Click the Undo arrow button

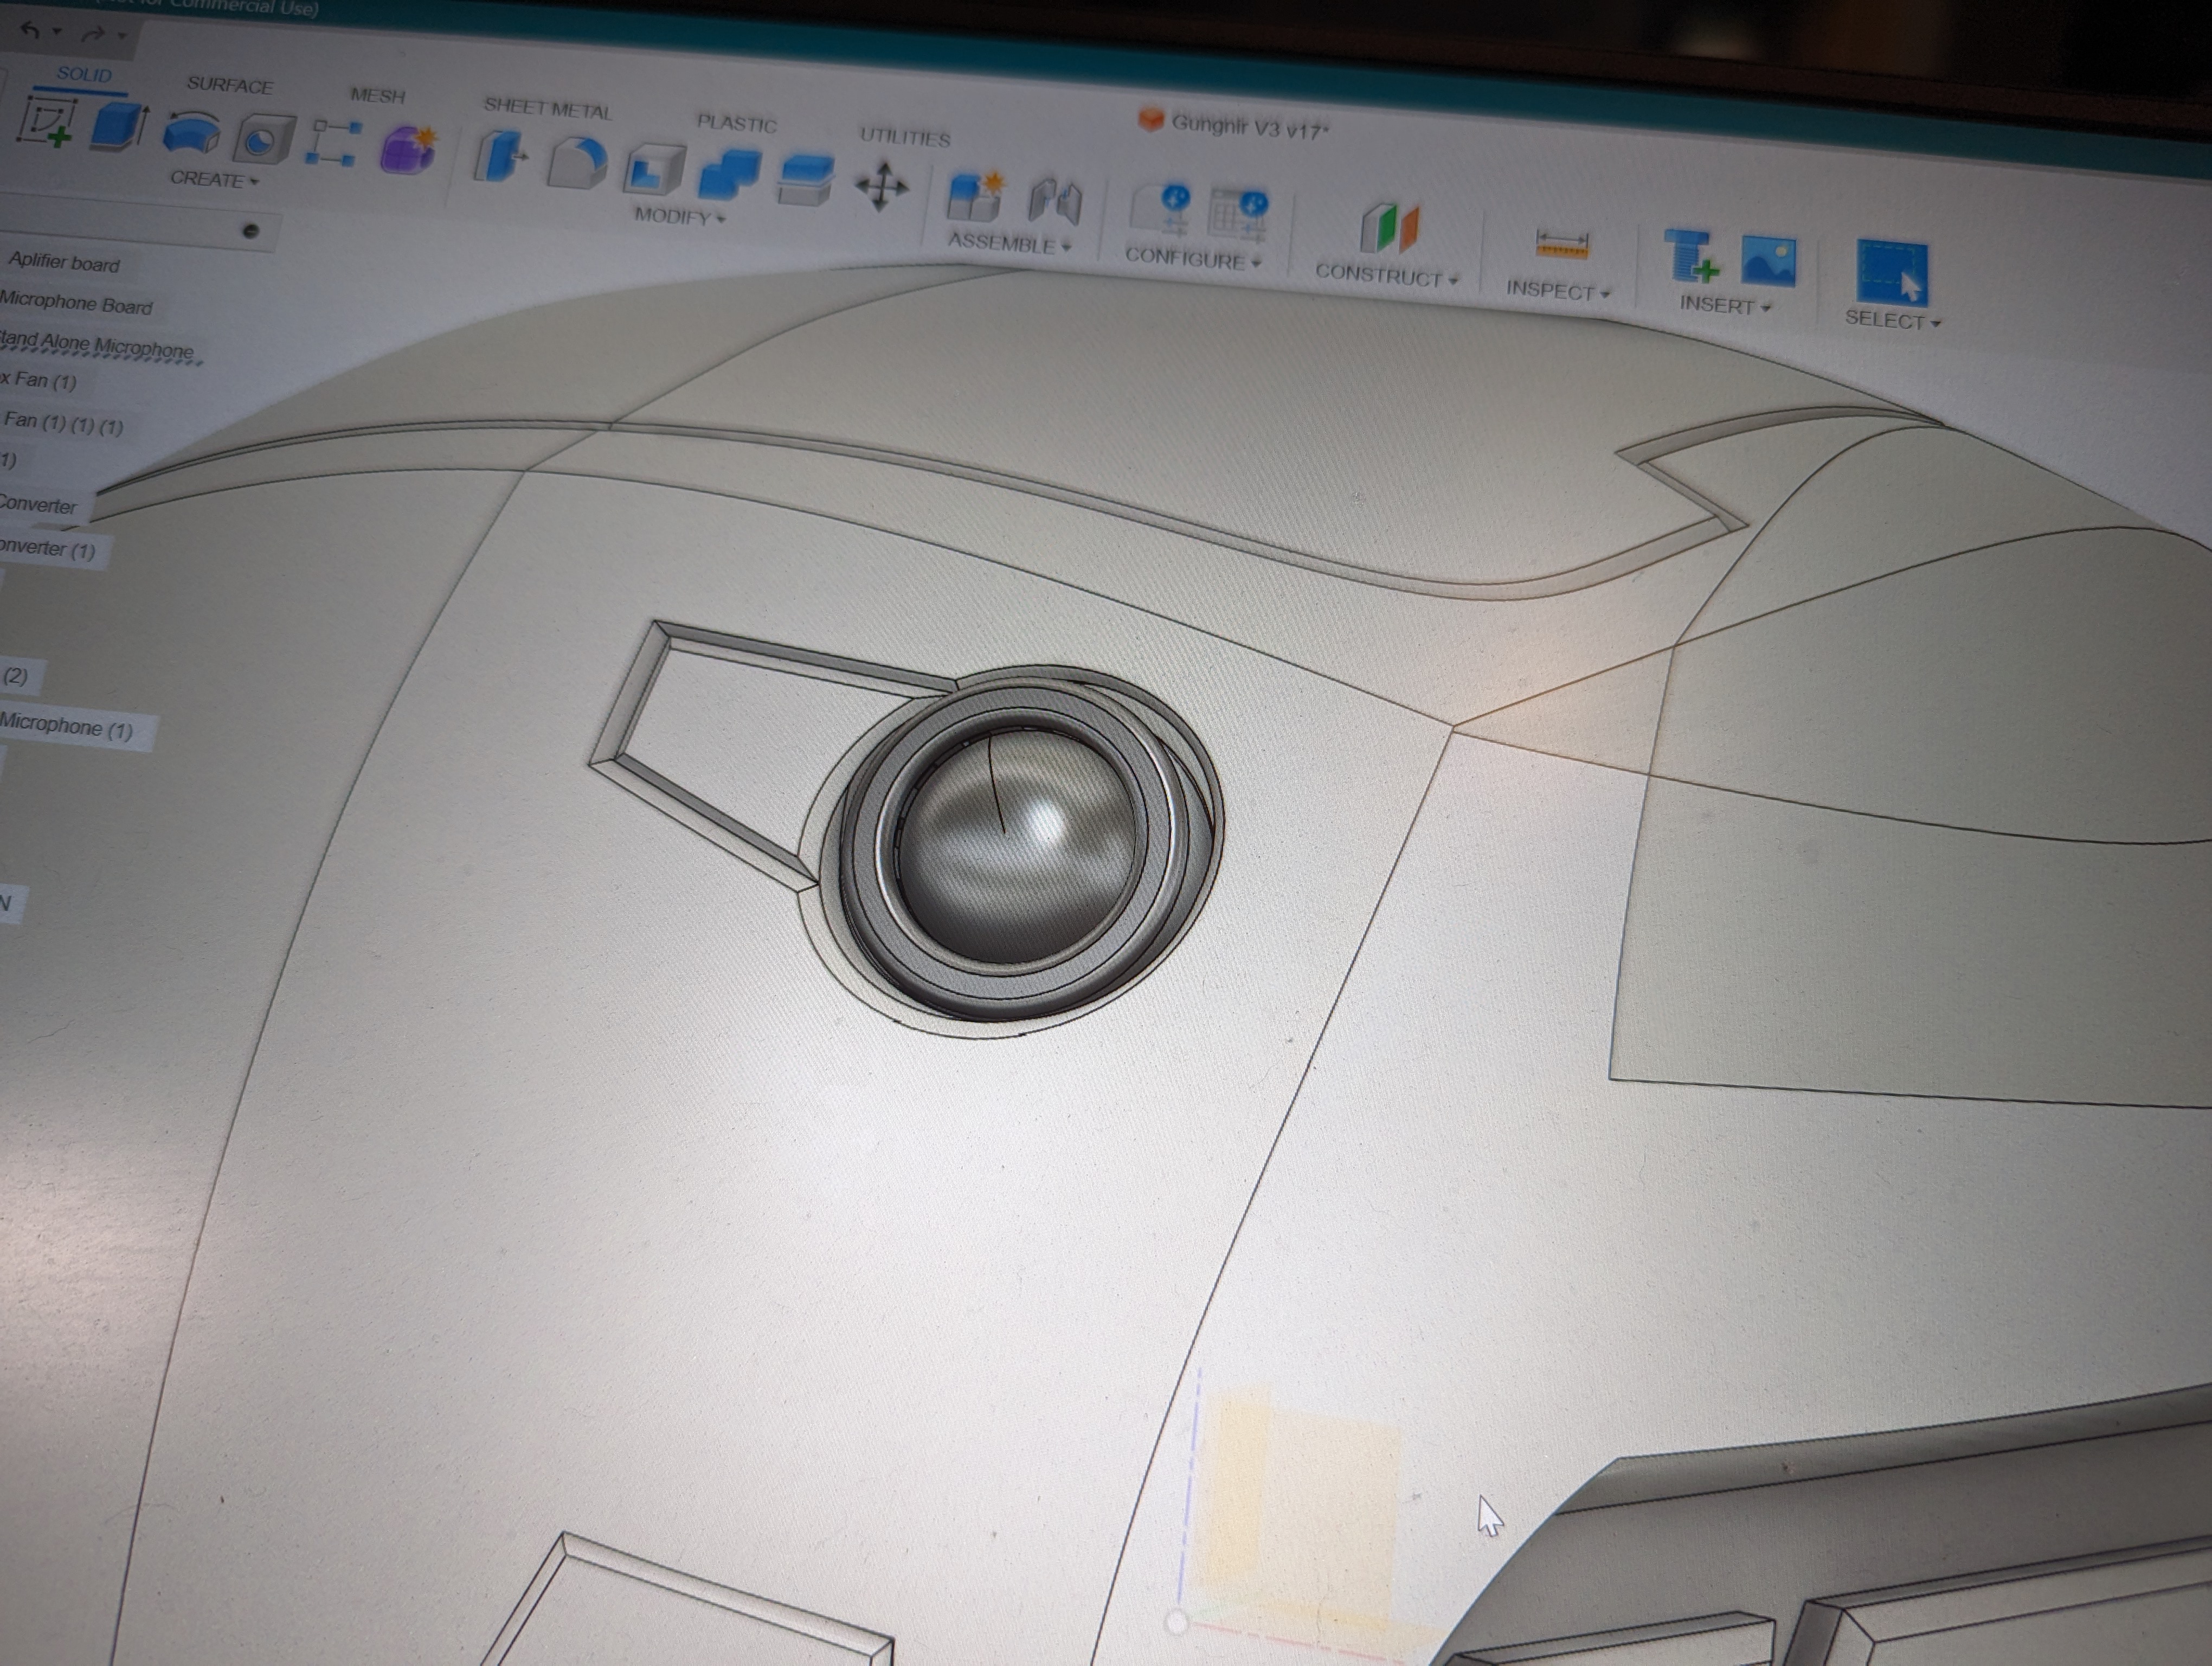(30, 30)
